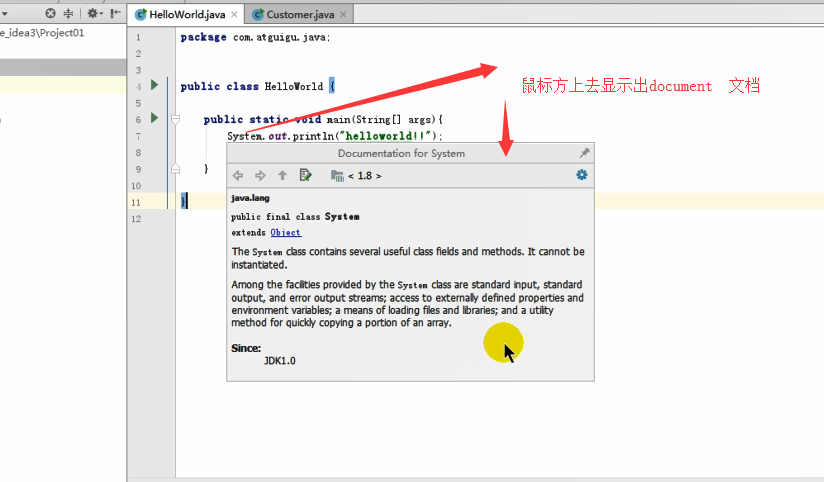The width and height of the screenshot is (824, 482).
Task: Open documentation popup settings gear
Action: coord(582,175)
